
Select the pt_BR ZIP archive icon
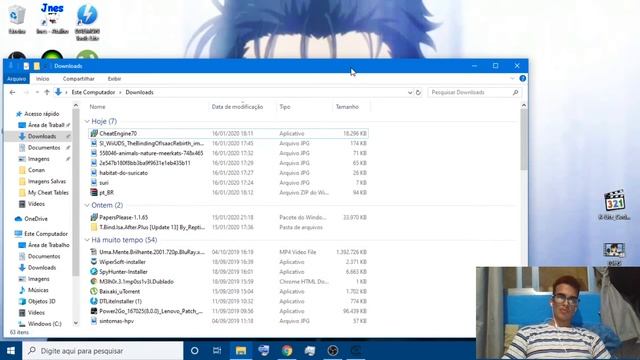click(94, 192)
